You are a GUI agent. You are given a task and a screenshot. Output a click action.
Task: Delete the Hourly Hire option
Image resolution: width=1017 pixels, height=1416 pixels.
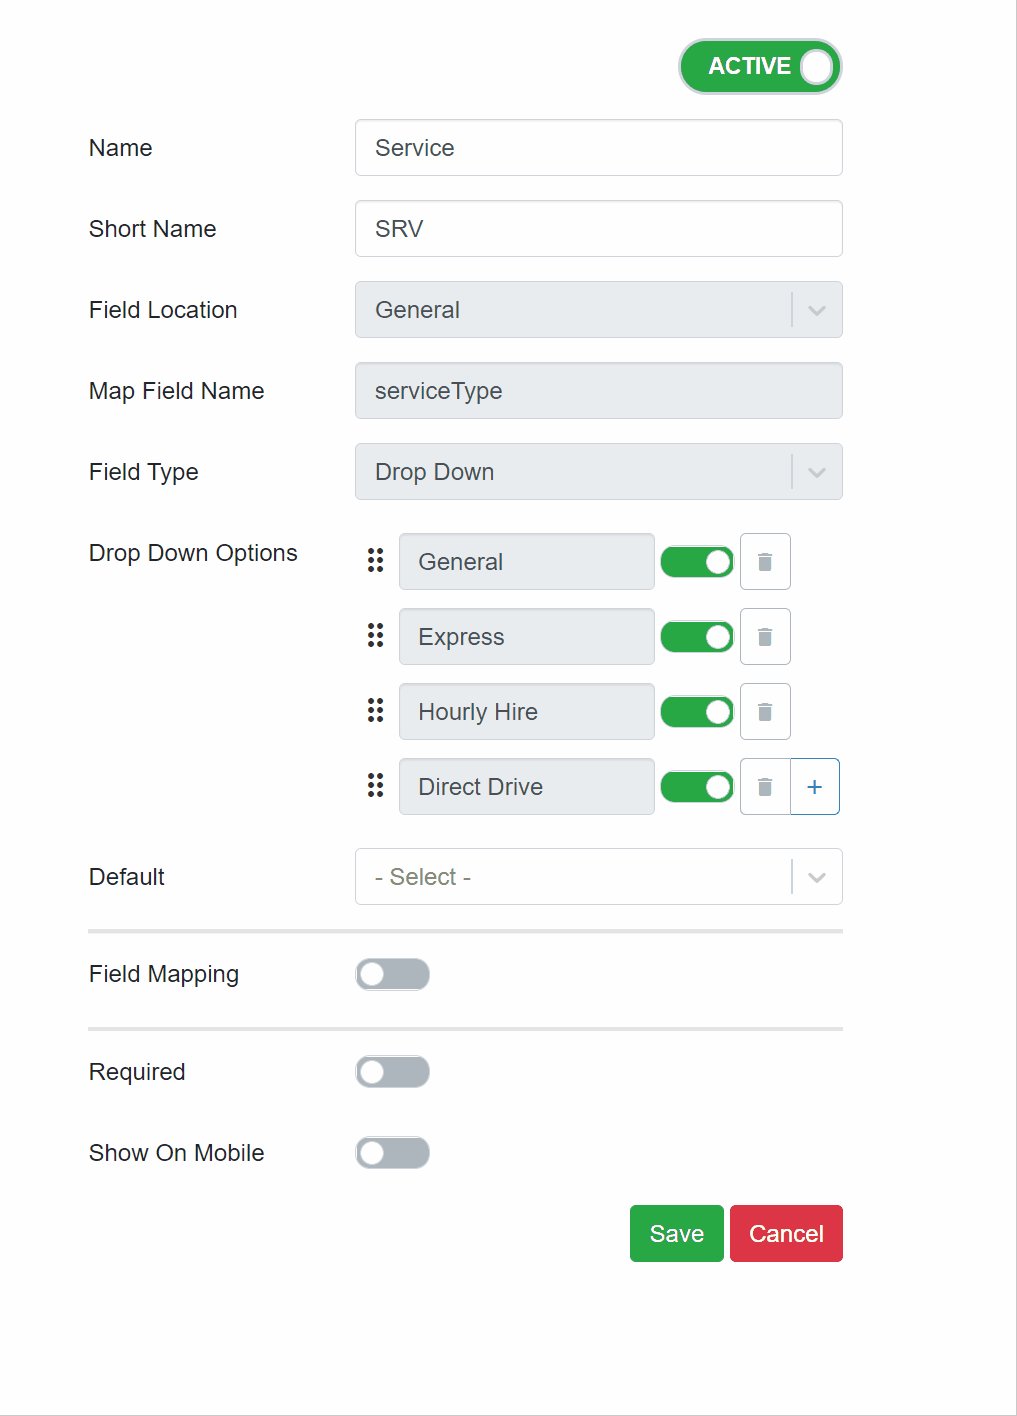tap(765, 711)
